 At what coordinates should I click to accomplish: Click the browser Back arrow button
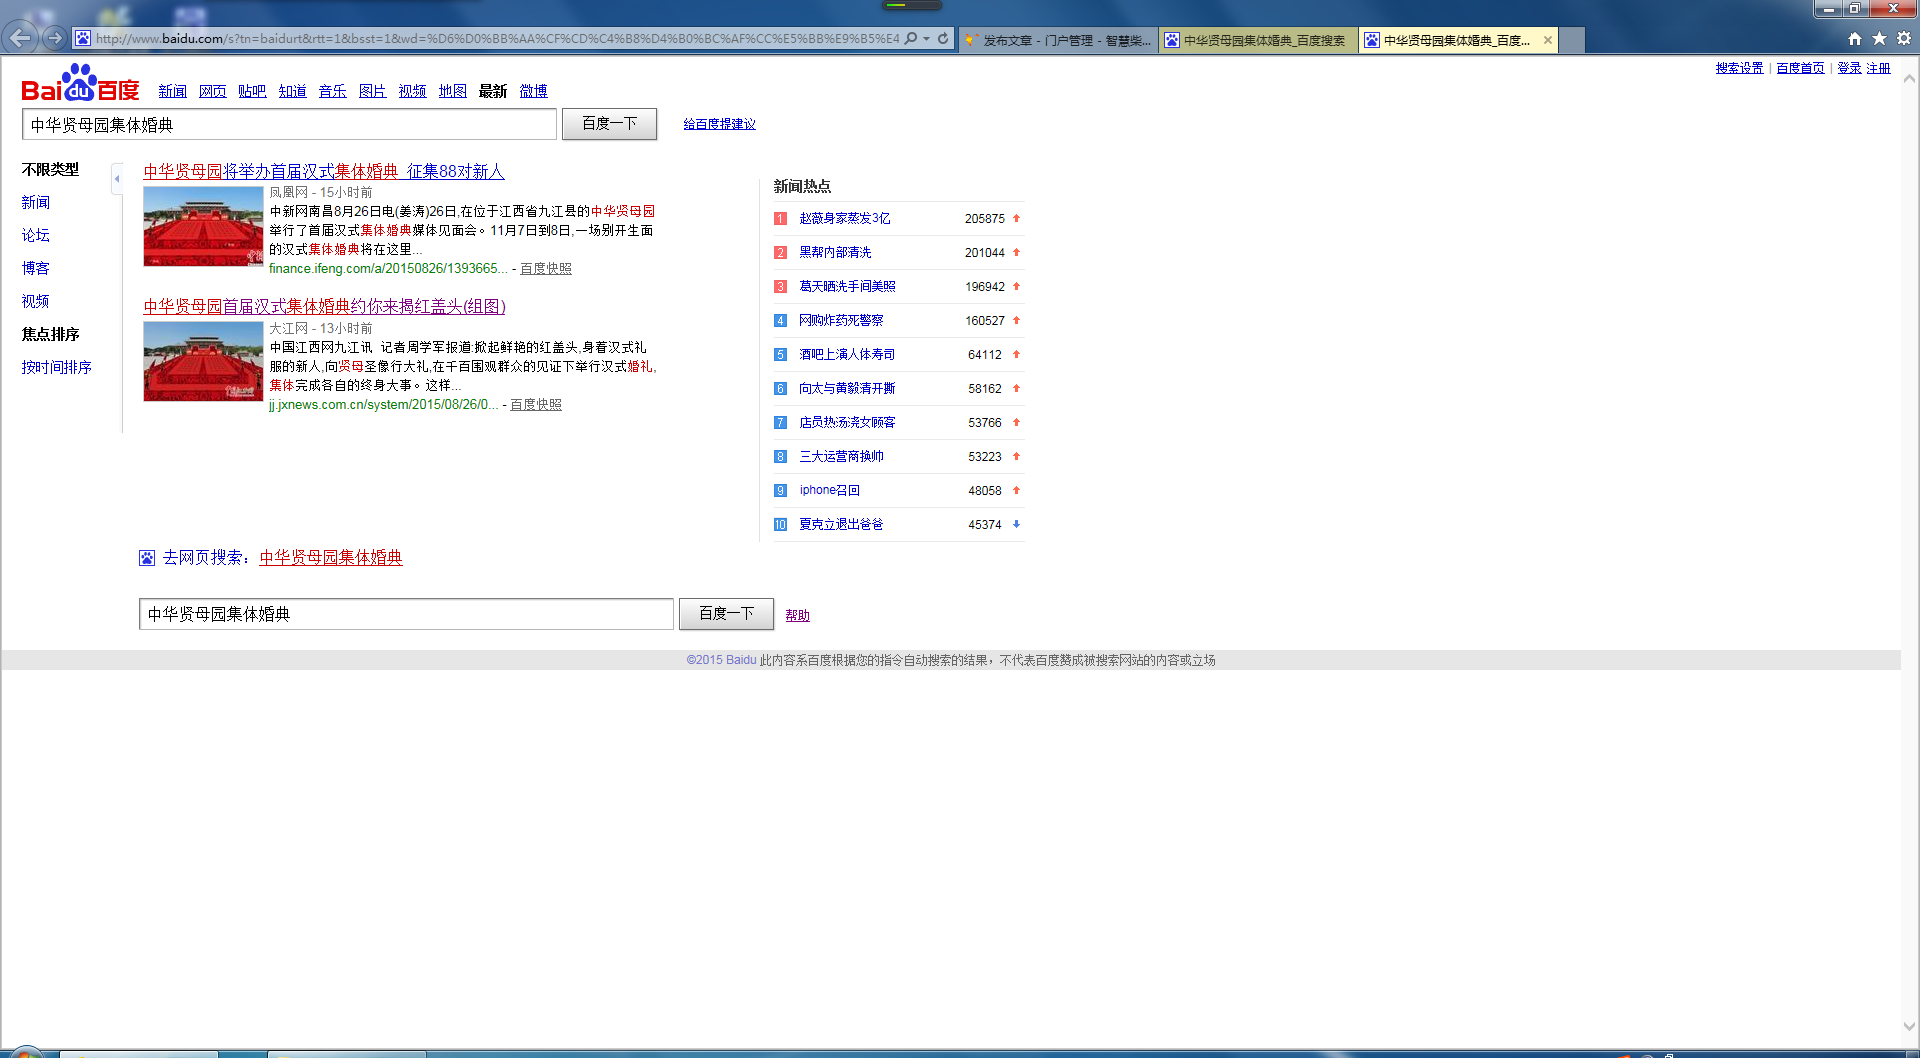point(19,38)
